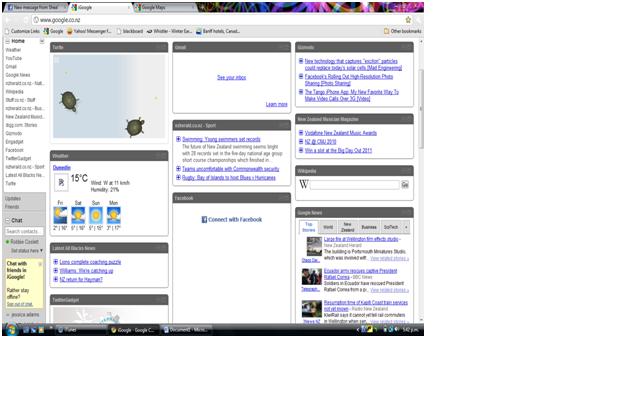Focus the address bar showing www.google.co.nz
640x400 pixels.
point(218,20)
